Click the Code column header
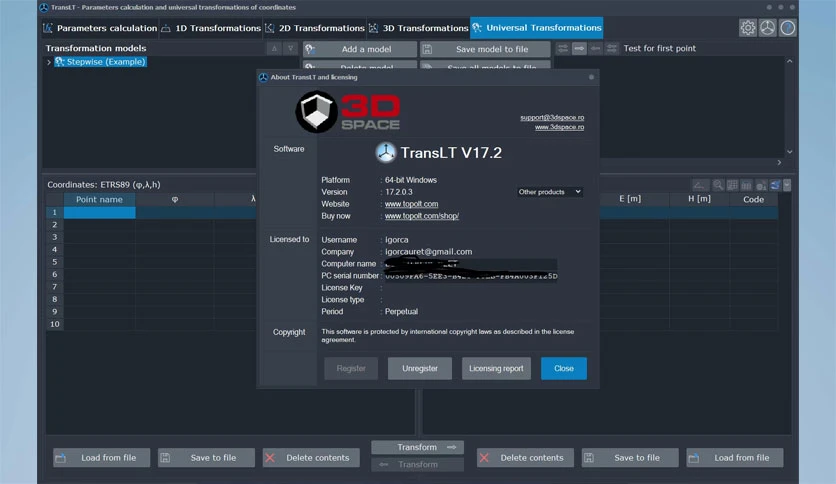Image resolution: width=836 pixels, height=484 pixels. click(x=753, y=199)
